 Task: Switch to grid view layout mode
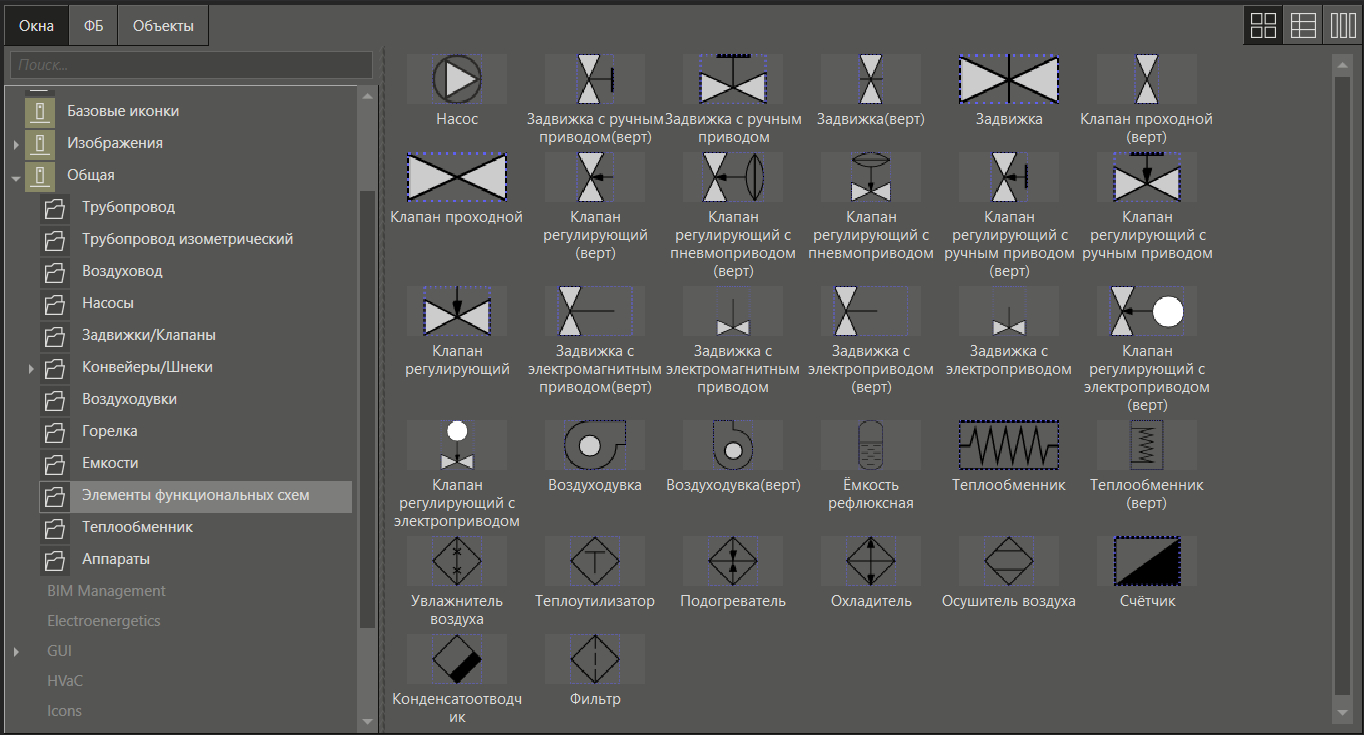1262,24
